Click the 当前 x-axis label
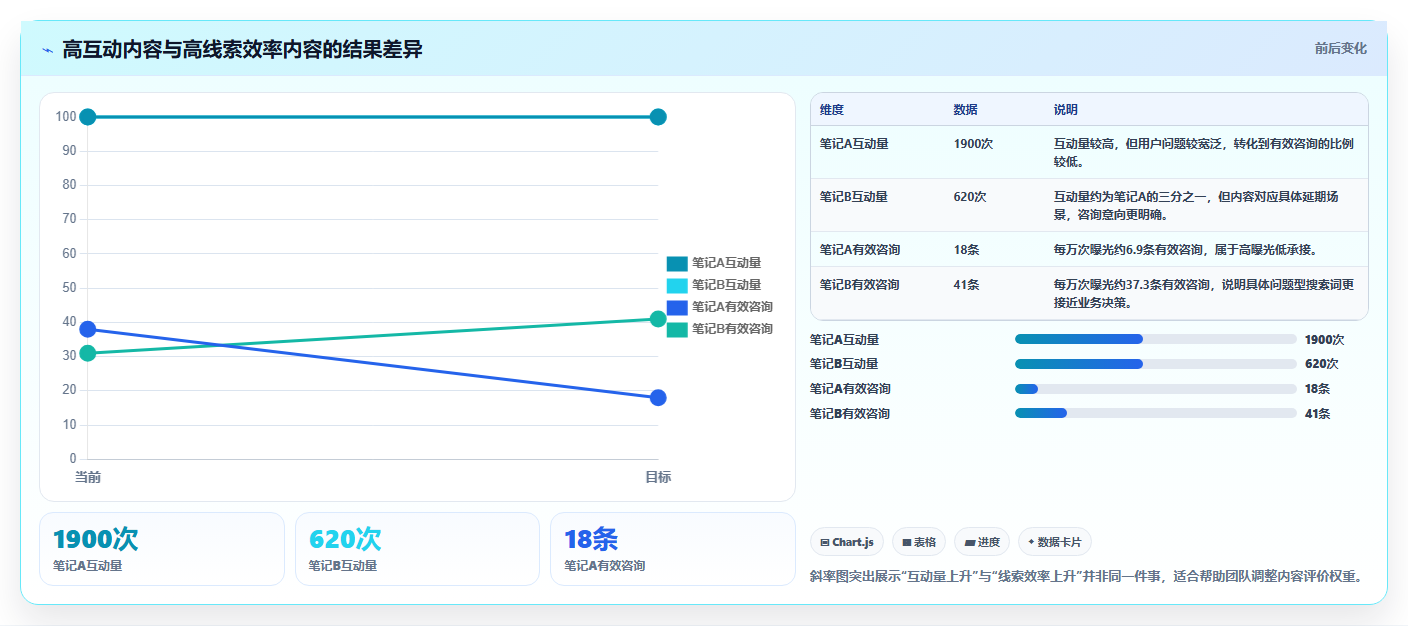 [88, 477]
